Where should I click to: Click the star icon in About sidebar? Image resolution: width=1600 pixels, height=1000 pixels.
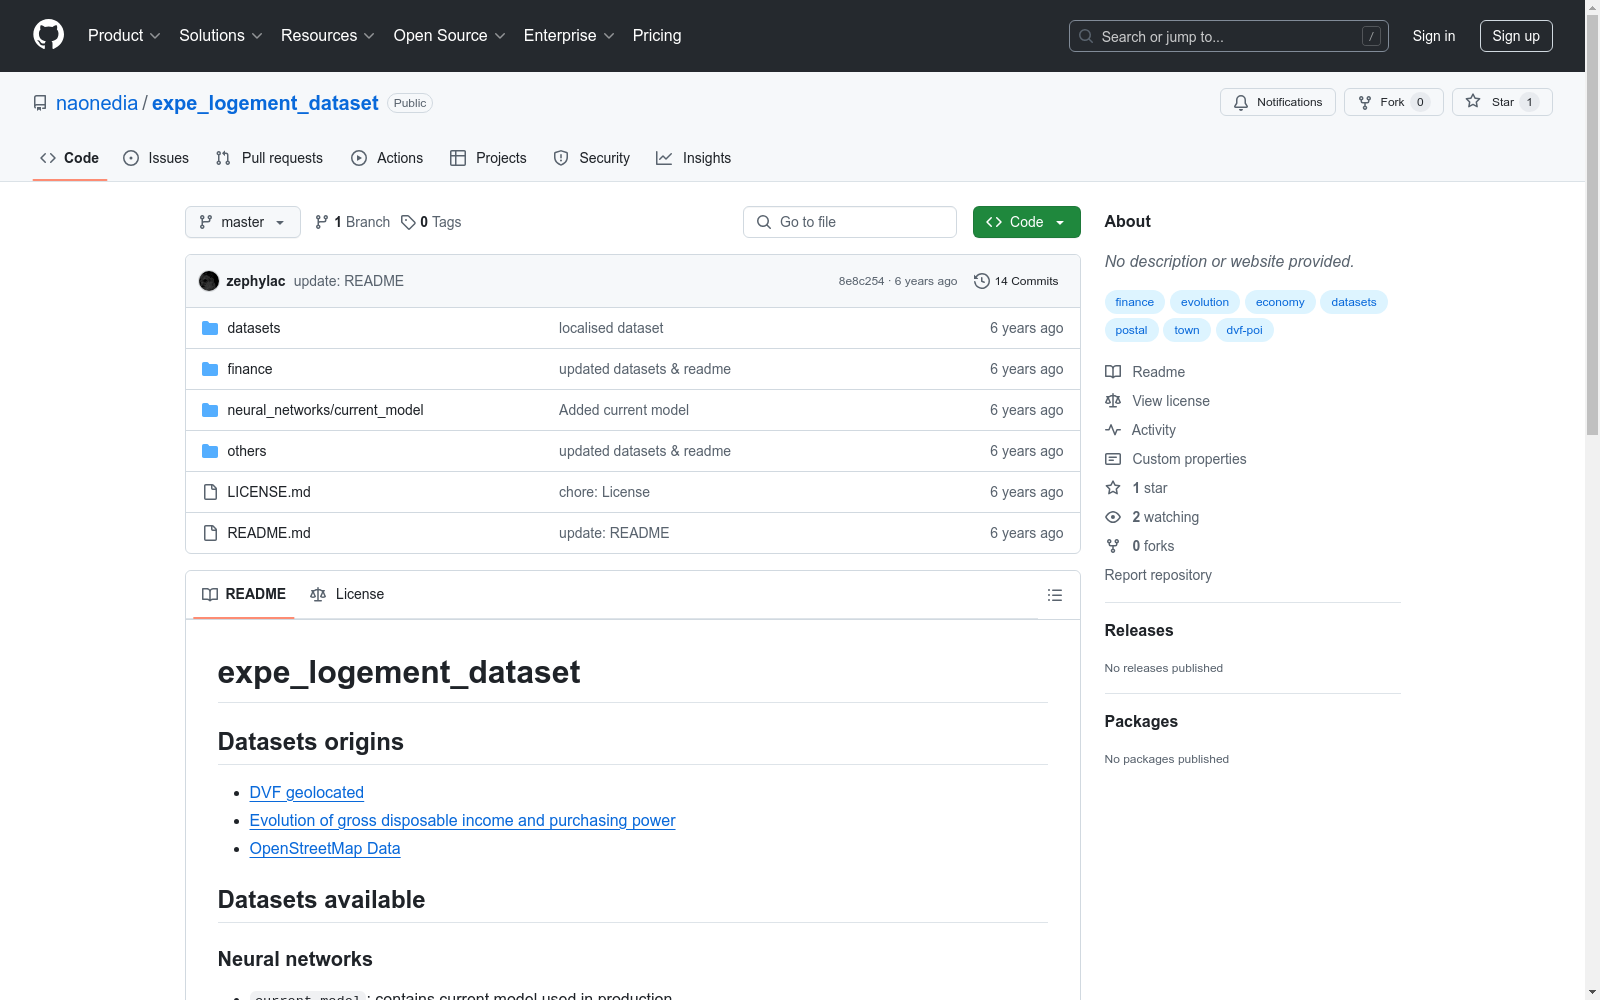(x=1113, y=488)
